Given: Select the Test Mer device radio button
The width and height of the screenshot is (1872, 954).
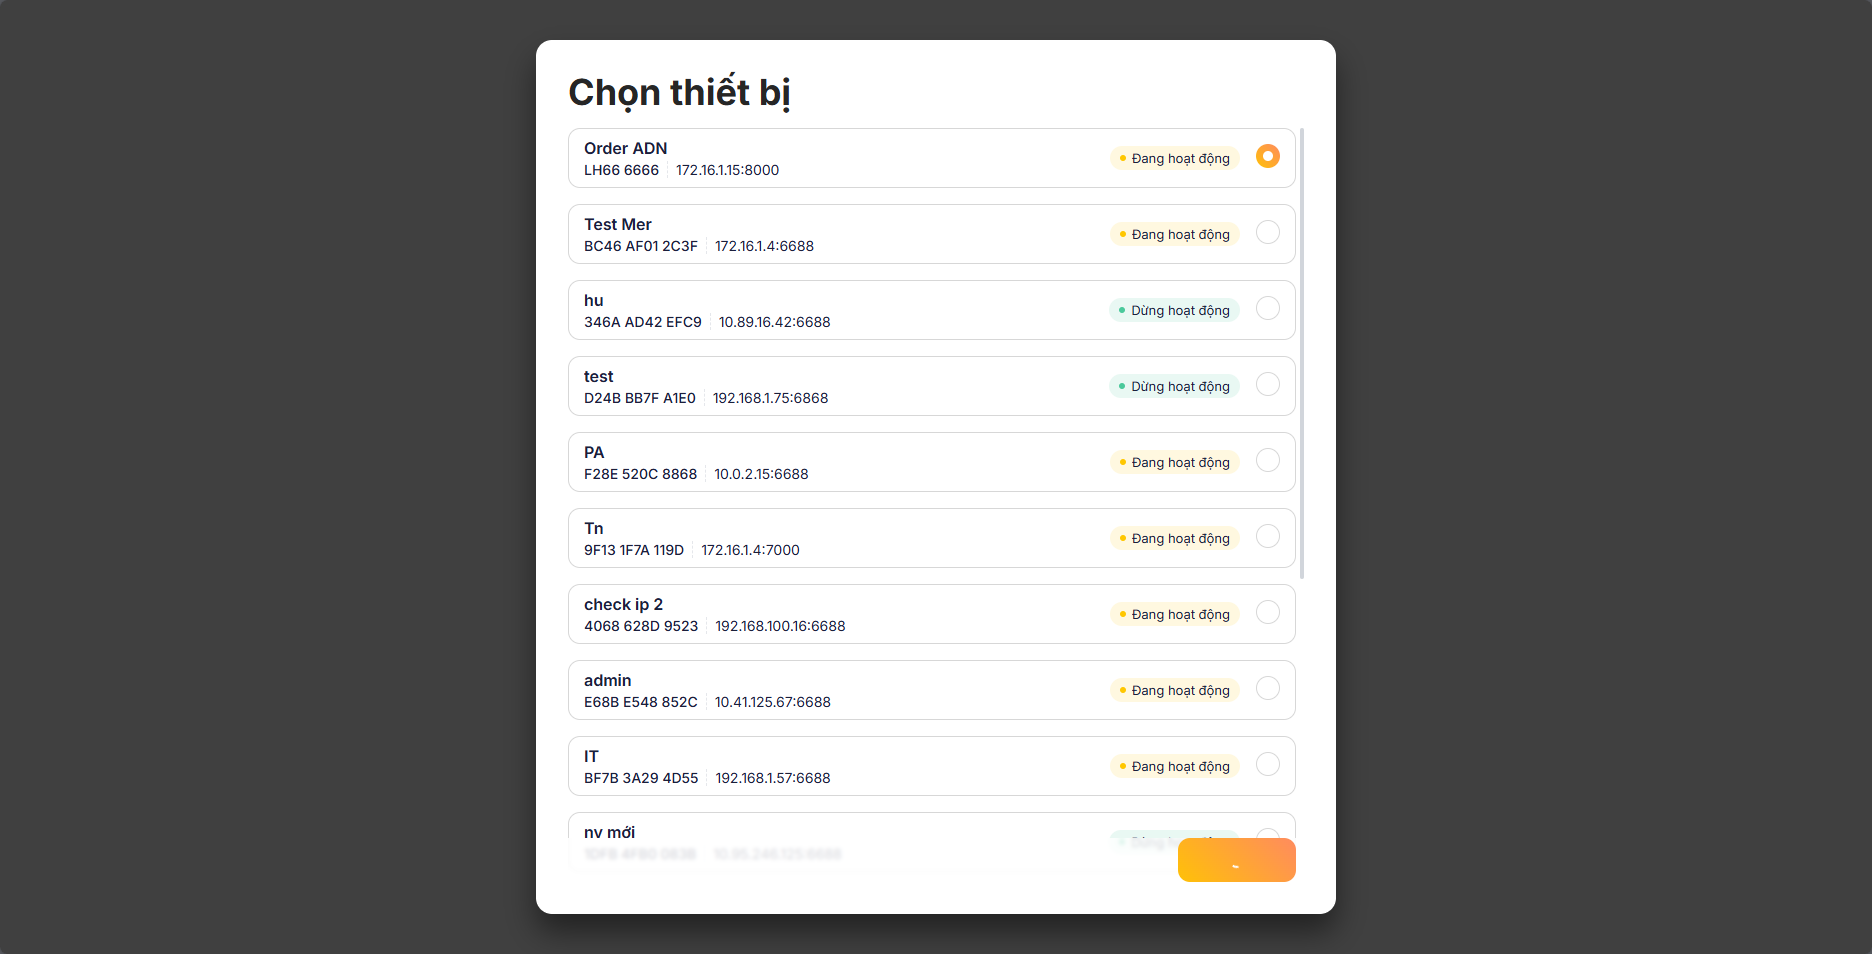Looking at the screenshot, I should (x=1267, y=232).
